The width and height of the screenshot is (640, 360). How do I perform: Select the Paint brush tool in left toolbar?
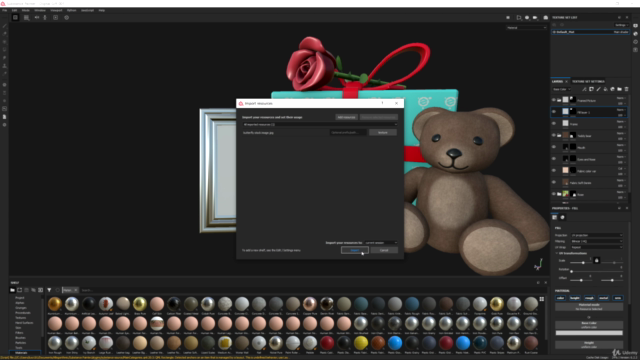(x=4, y=26)
